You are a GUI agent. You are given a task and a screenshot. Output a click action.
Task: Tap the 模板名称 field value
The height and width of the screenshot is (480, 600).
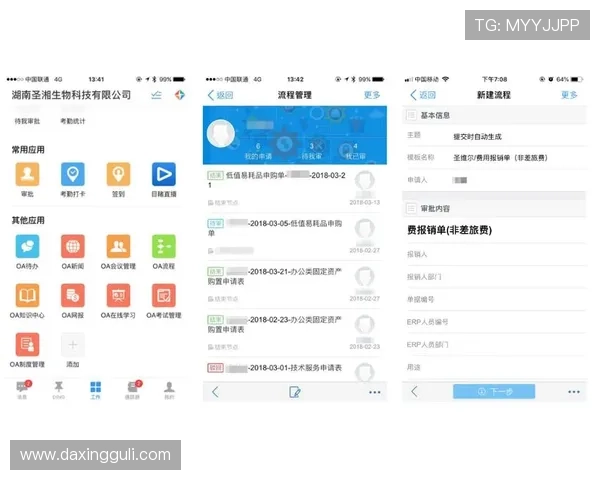pyautogui.click(x=501, y=158)
